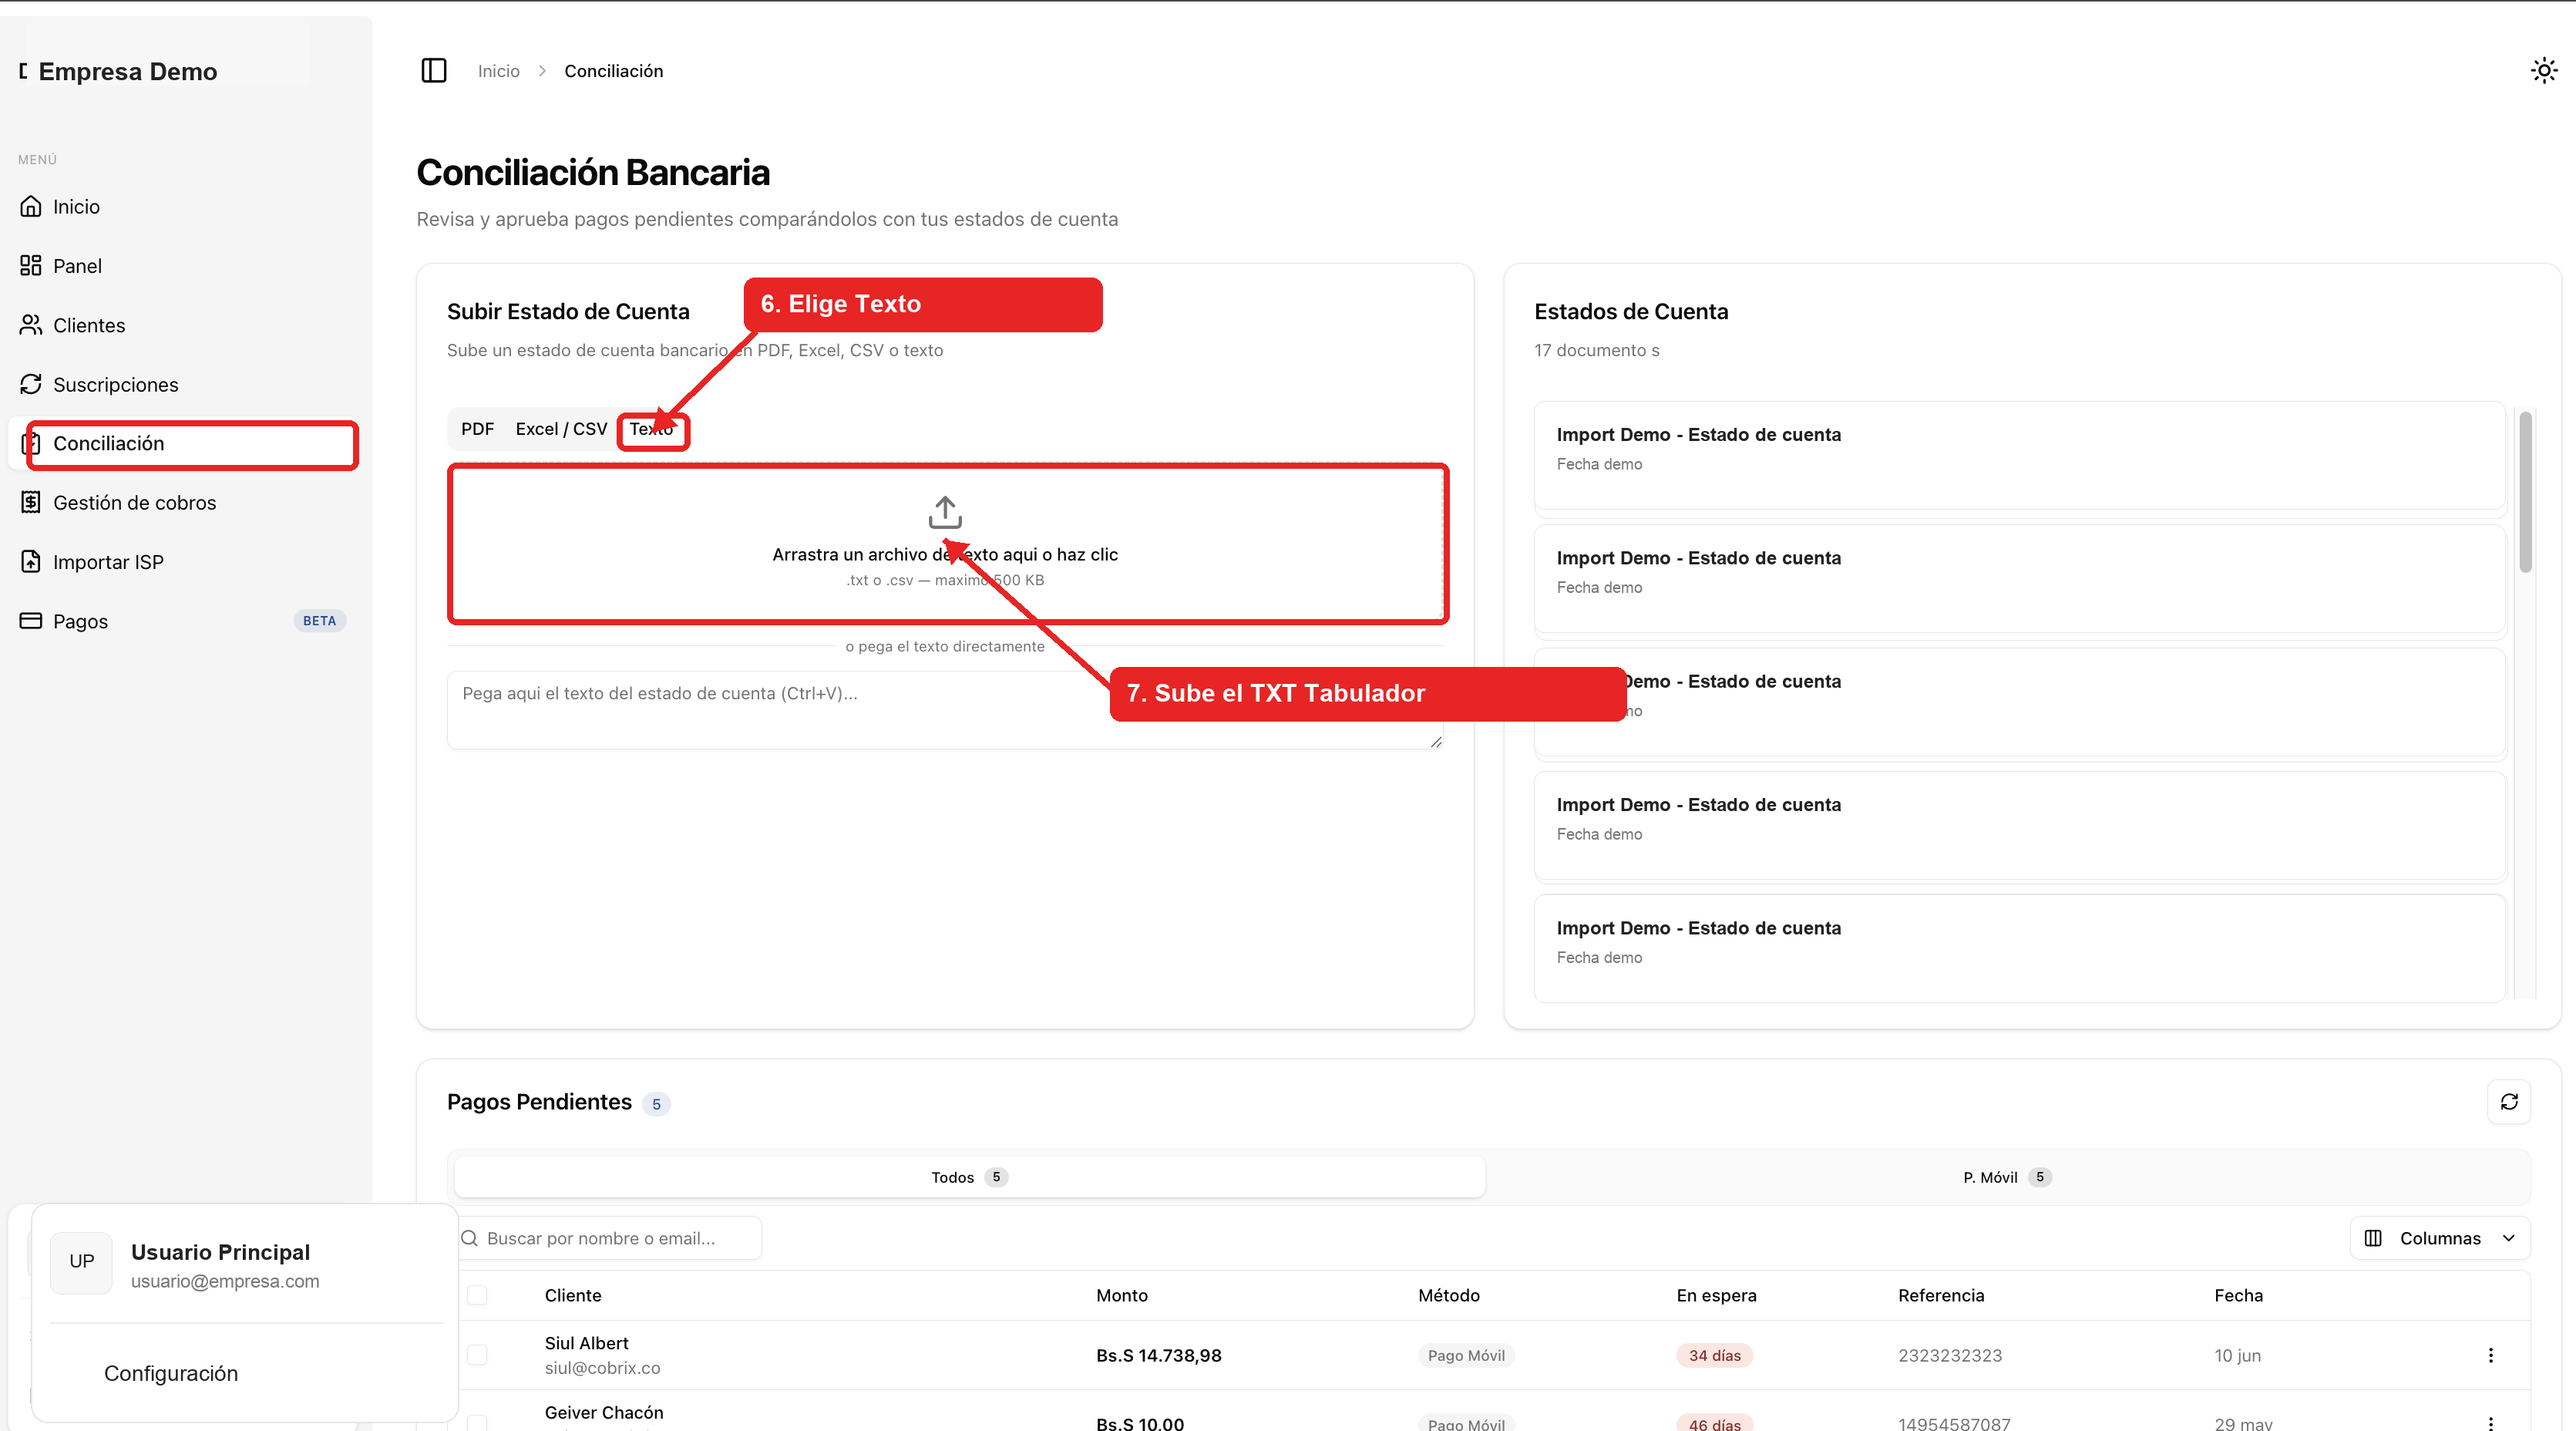This screenshot has width=2576, height=1431.
Task: Sort by the Monto column header
Action: click(1122, 1295)
